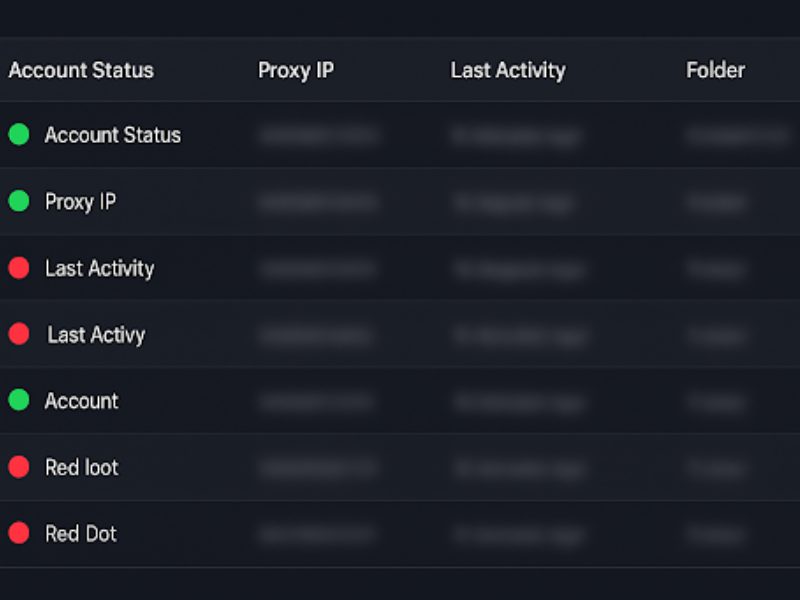Screen dimensions: 800x600
Task: Select the Red Dot row label
Action: (81, 533)
